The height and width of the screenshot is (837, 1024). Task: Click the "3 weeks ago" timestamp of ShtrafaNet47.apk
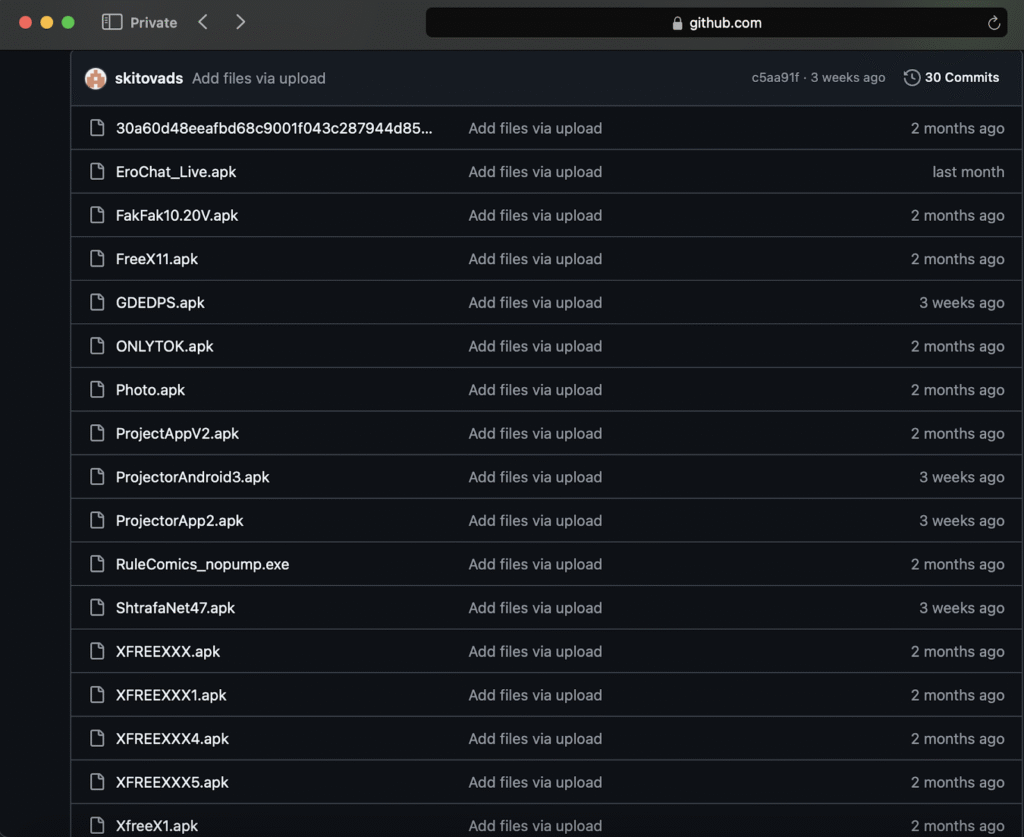[x=961, y=608]
